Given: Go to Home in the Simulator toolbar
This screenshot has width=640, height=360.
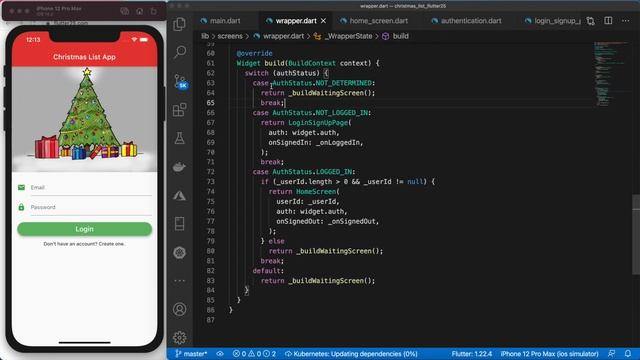Looking at the screenshot, I should tap(140, 11).
